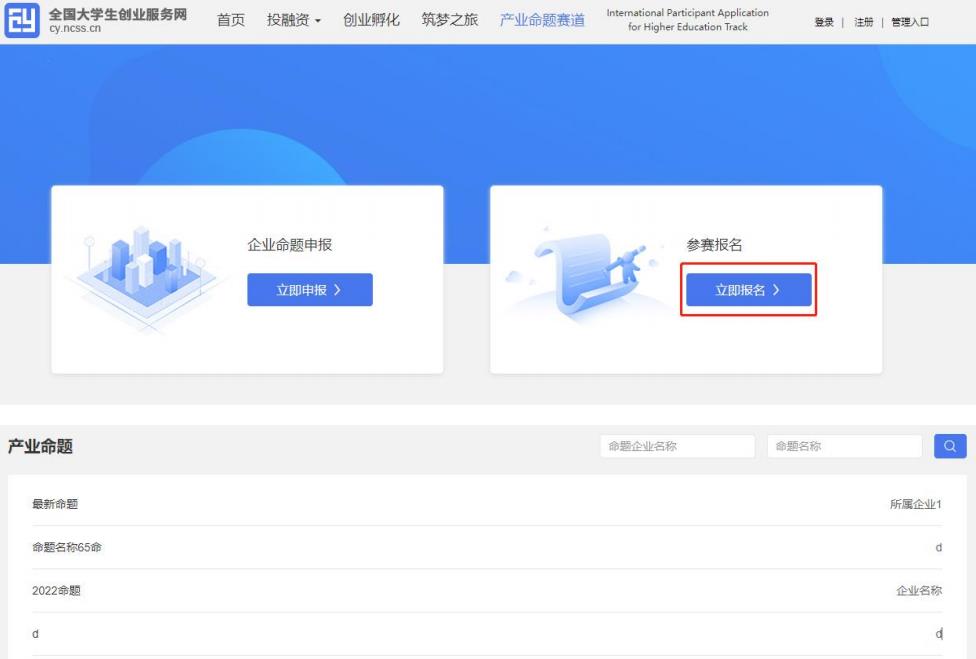Open the 创业孵化 nav item
Viewport: 976px width, 659px height.
[x=371, y=21]
